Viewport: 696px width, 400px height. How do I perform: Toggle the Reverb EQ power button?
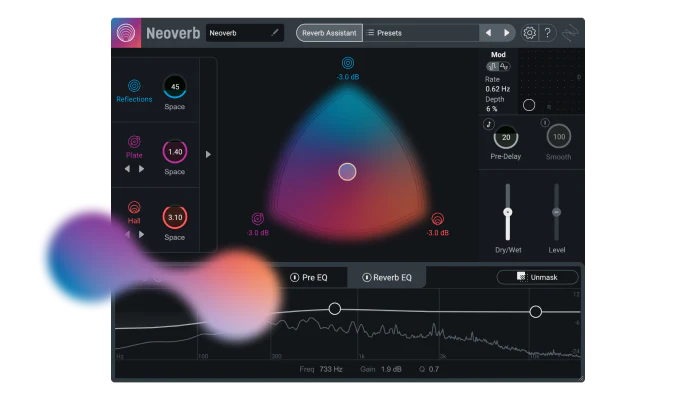[x=367, y=277]
